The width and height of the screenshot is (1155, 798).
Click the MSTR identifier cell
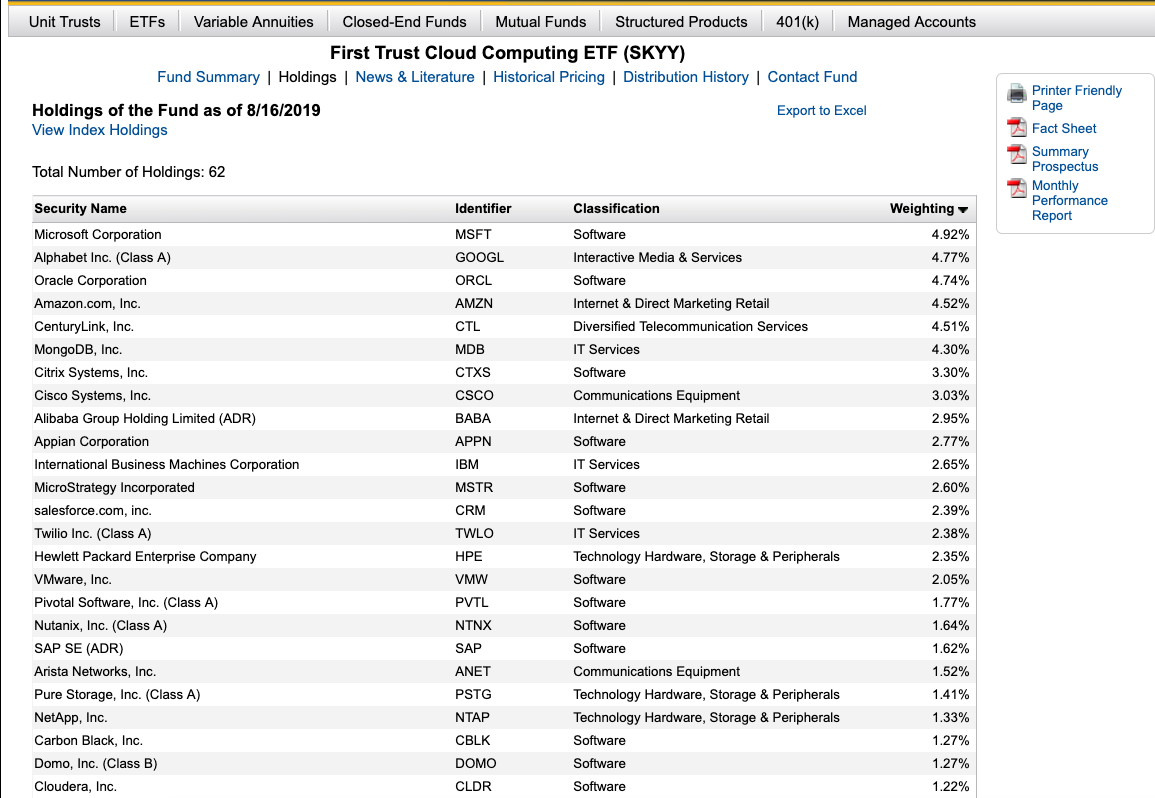click(474, 488)
